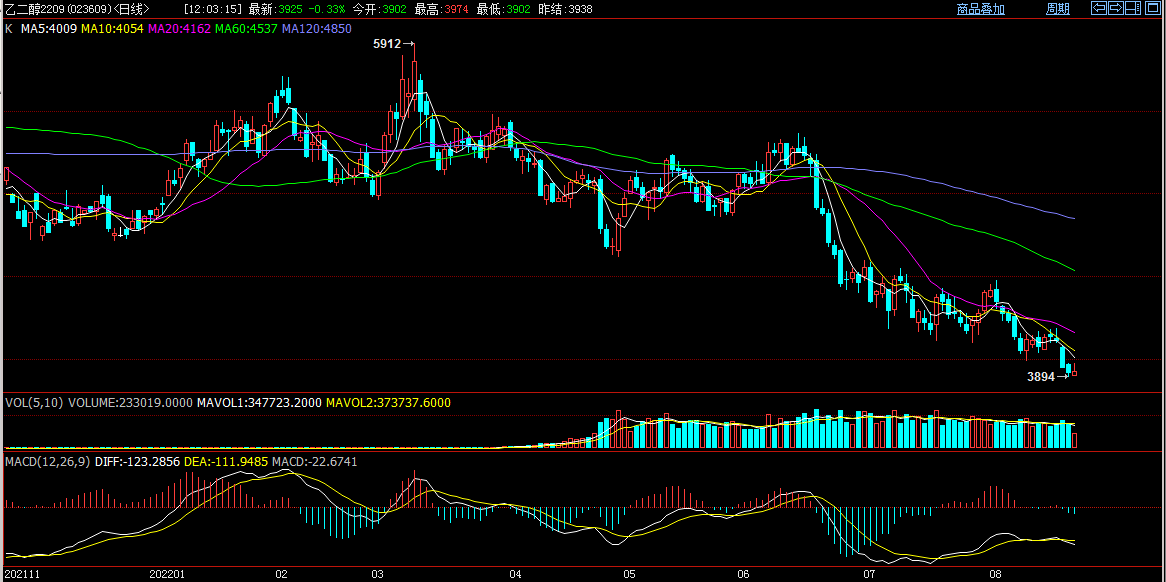The image size is (1166, 582).
Task: Click the MAVOL2:373737.6000 value
Action: 388,402
